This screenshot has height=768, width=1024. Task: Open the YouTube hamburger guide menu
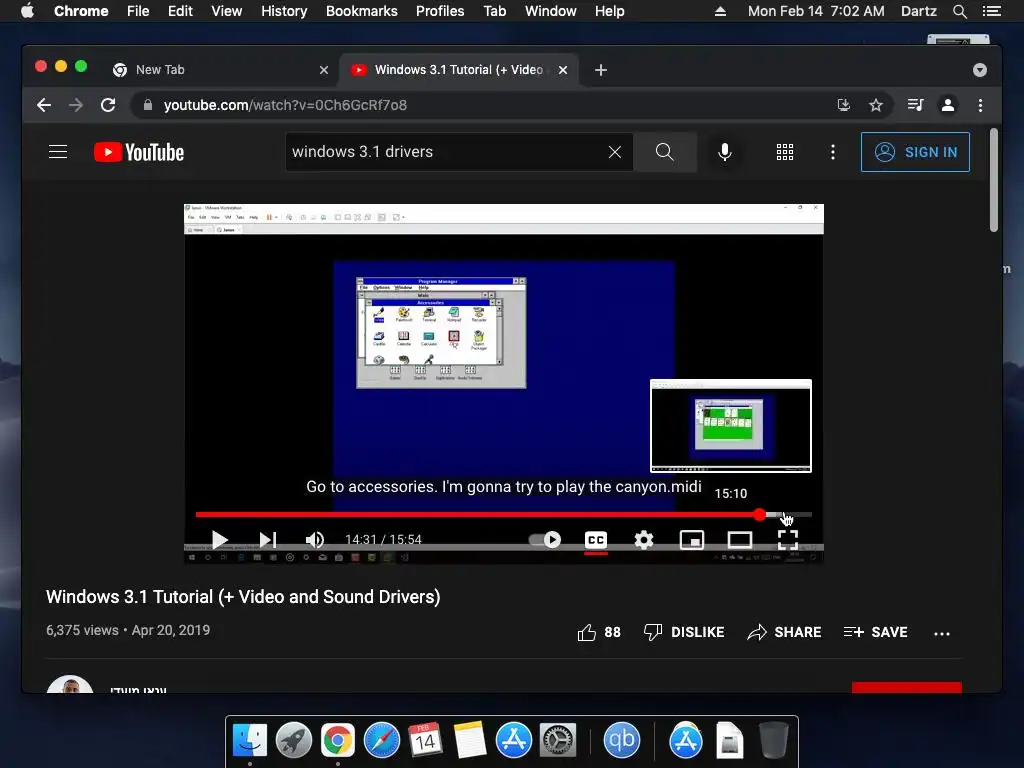tap(58, 152)
